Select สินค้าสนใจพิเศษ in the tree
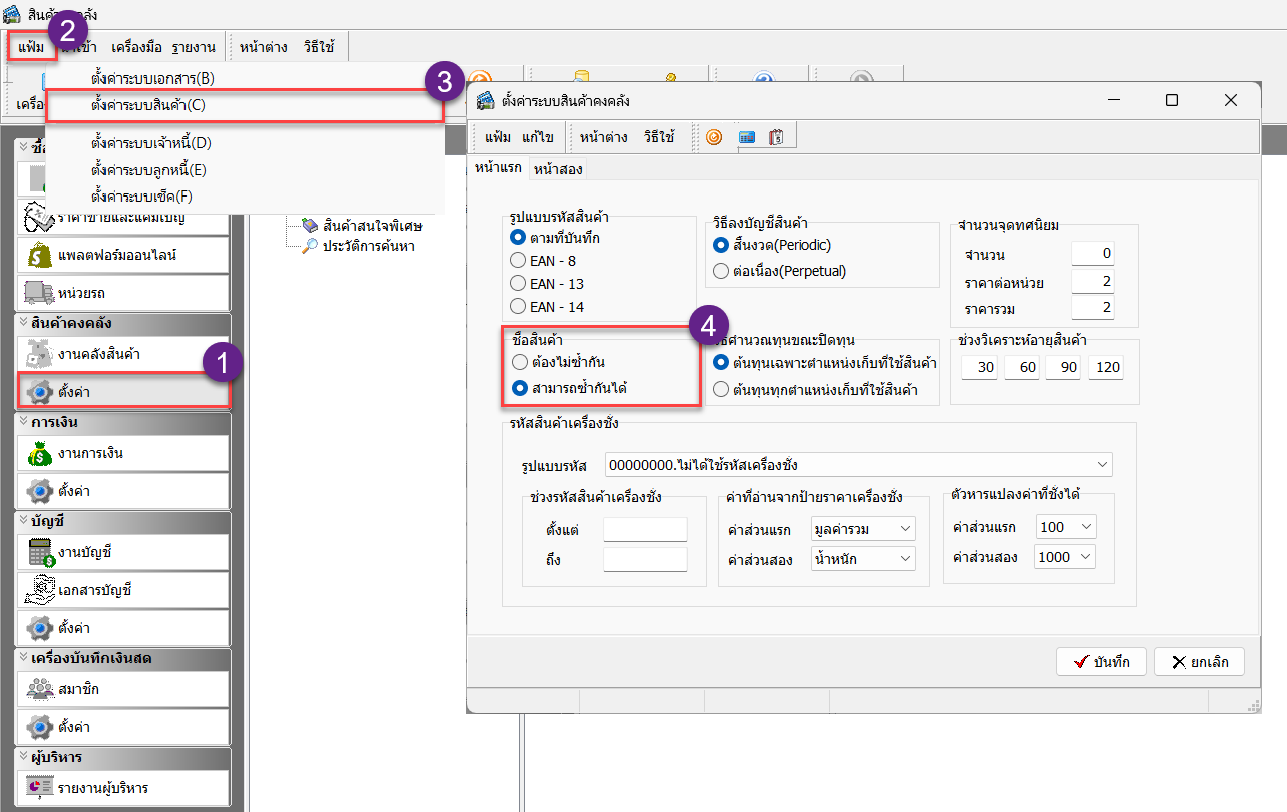 [x=372, y=226]
